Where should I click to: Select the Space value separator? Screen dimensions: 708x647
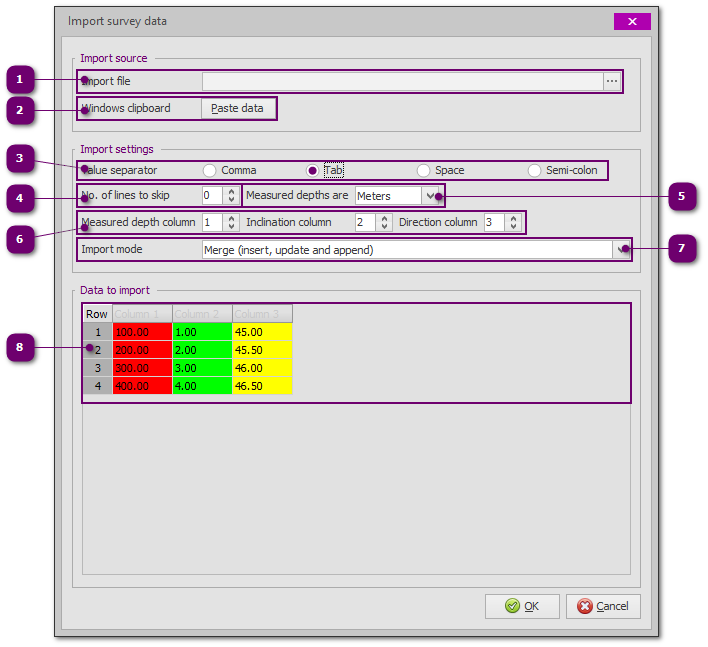pos(424,171)
